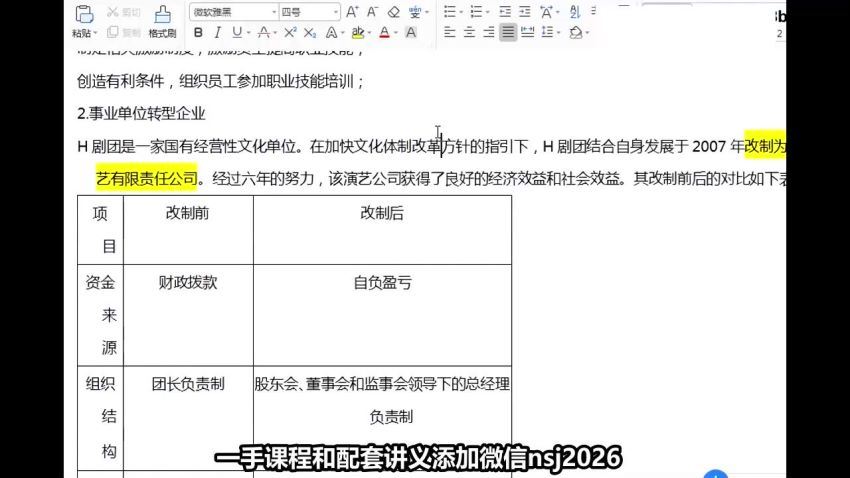Click the increase indent icon
This screenshot has width=850, height=478.
525,11
